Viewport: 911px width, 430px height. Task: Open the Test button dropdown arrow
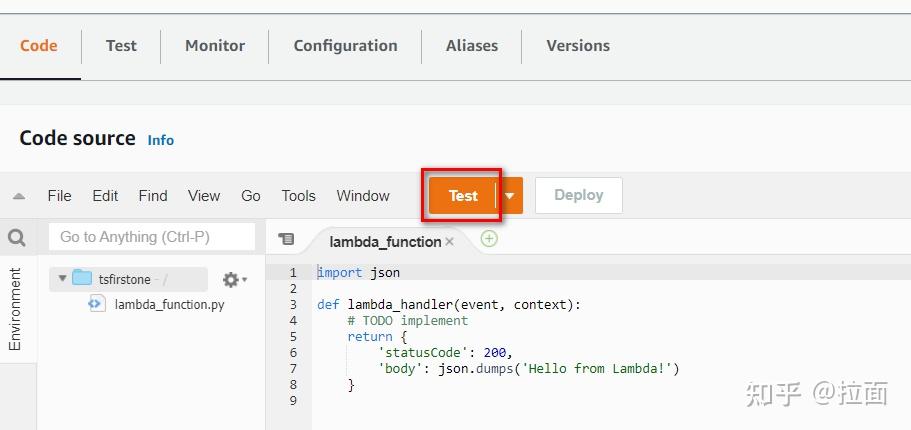(x=509, y=196)
